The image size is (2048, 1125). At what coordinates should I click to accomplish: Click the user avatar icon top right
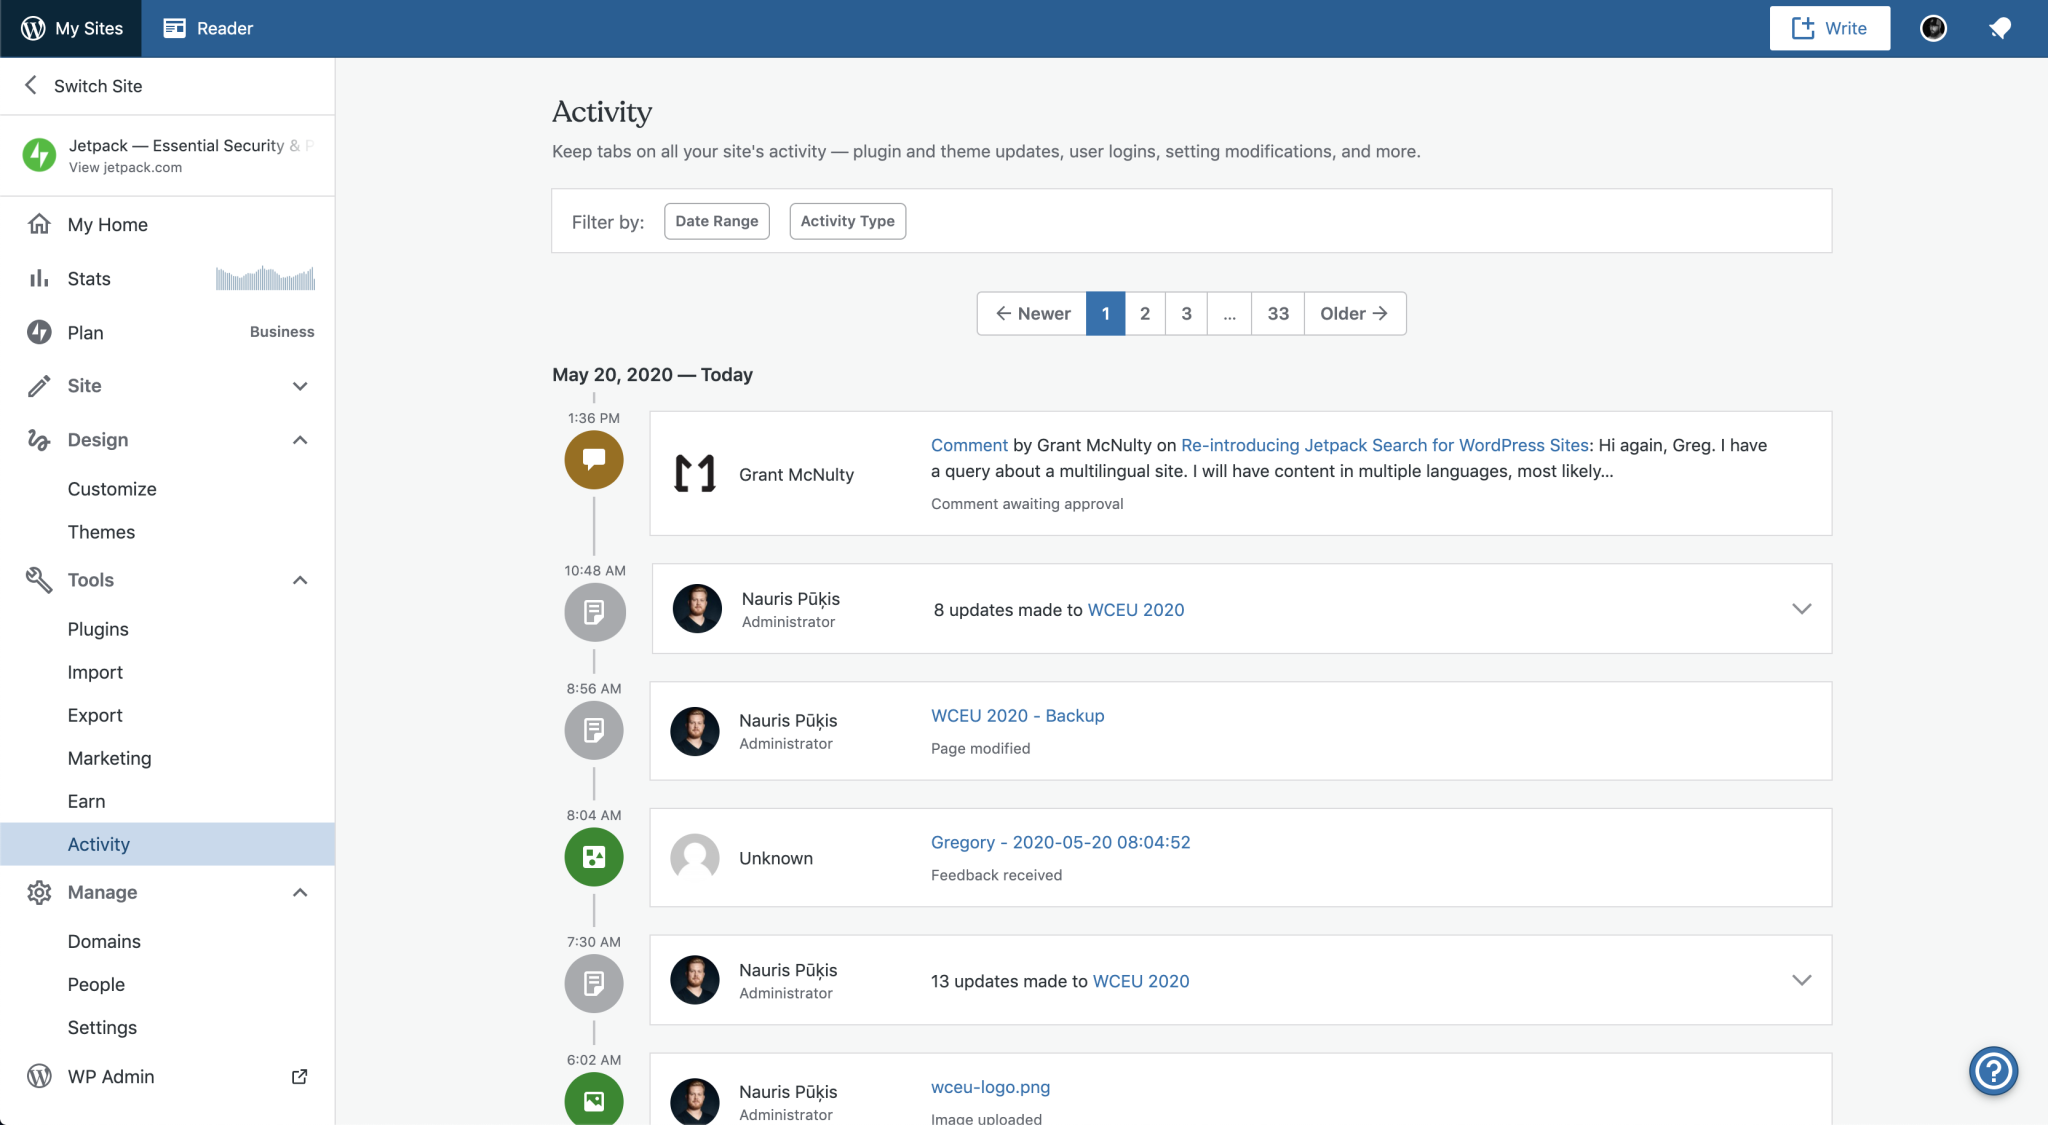(1932, 26)
